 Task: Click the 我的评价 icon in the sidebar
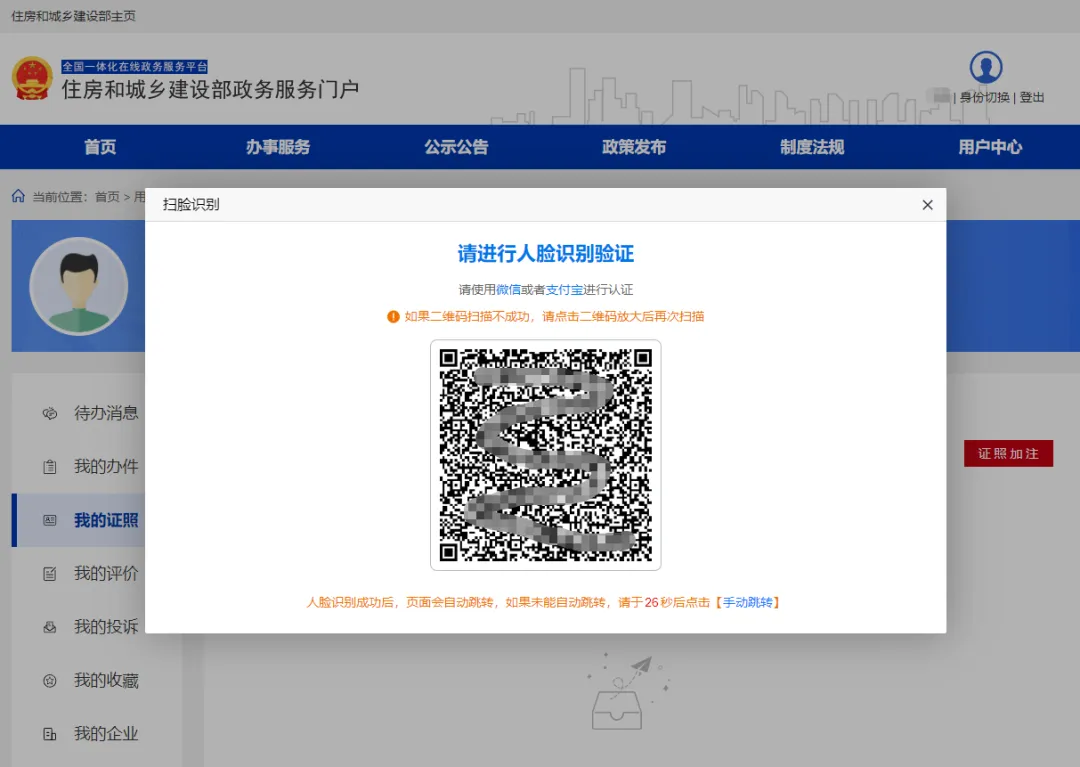50,574
